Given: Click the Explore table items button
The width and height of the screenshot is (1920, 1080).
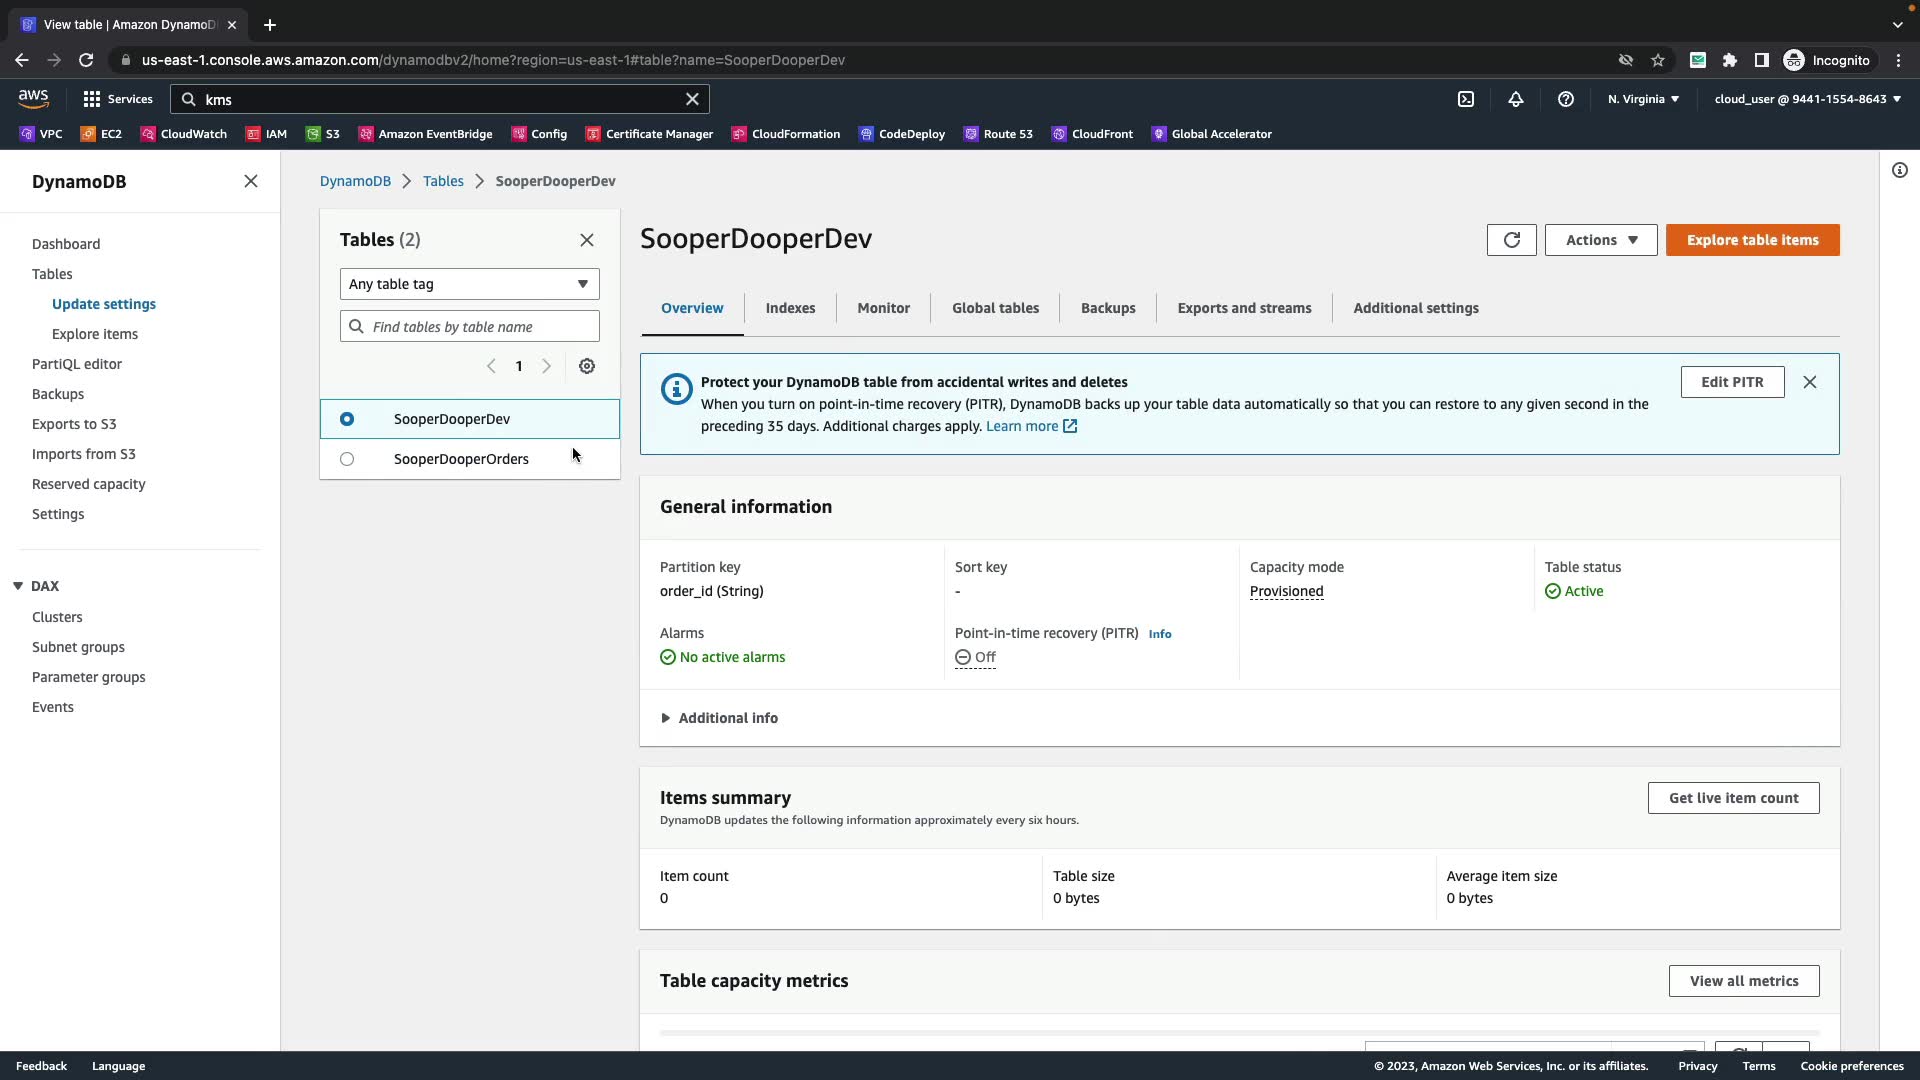Looking at the screenshot, I should [x=1752, y=240].
